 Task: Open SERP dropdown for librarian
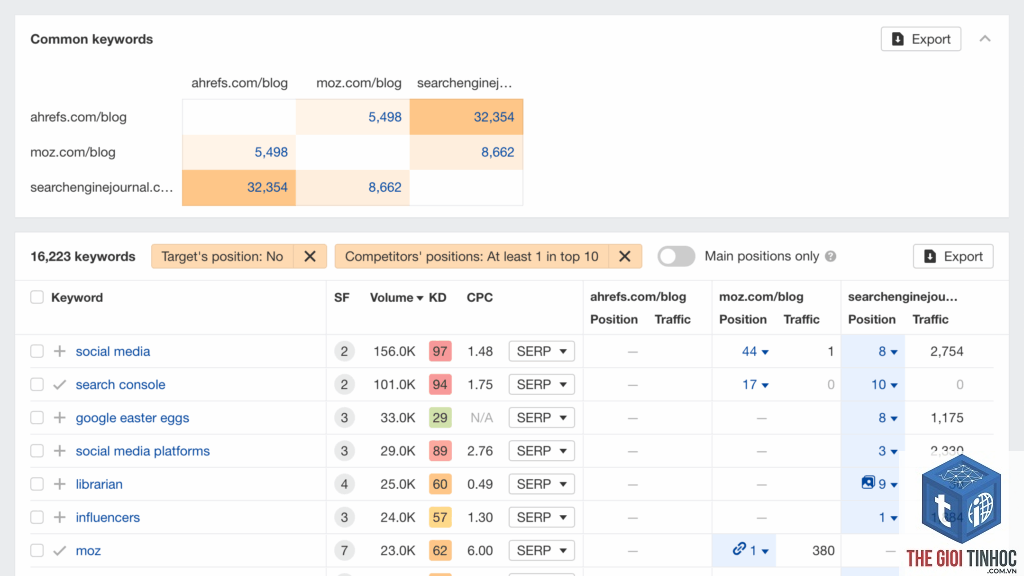tap(541, 485)
